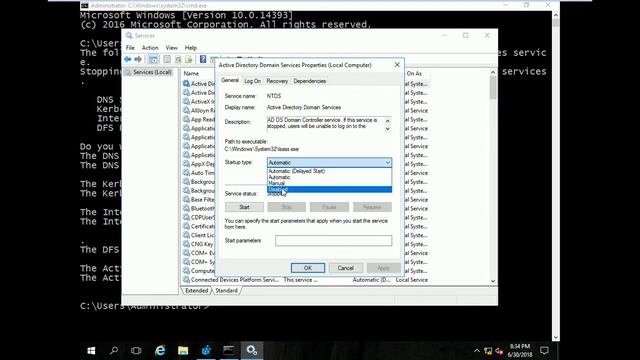The image size is (640, 360).
Task: Open Startup type combo box
Action: click(x=329, y=162)
